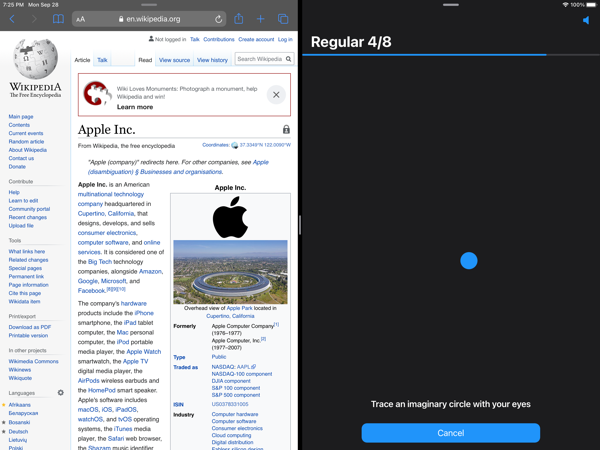Click the Wikipedia search magnifier icon

(x=289, y=59)
